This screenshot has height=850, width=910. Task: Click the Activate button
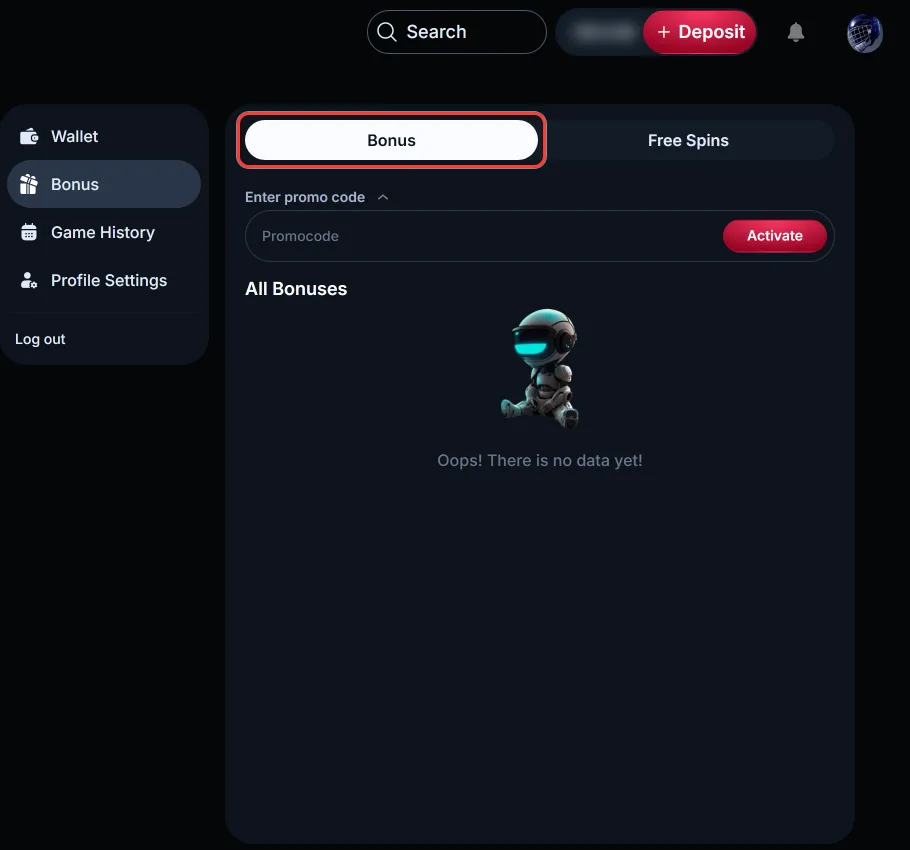775,236
